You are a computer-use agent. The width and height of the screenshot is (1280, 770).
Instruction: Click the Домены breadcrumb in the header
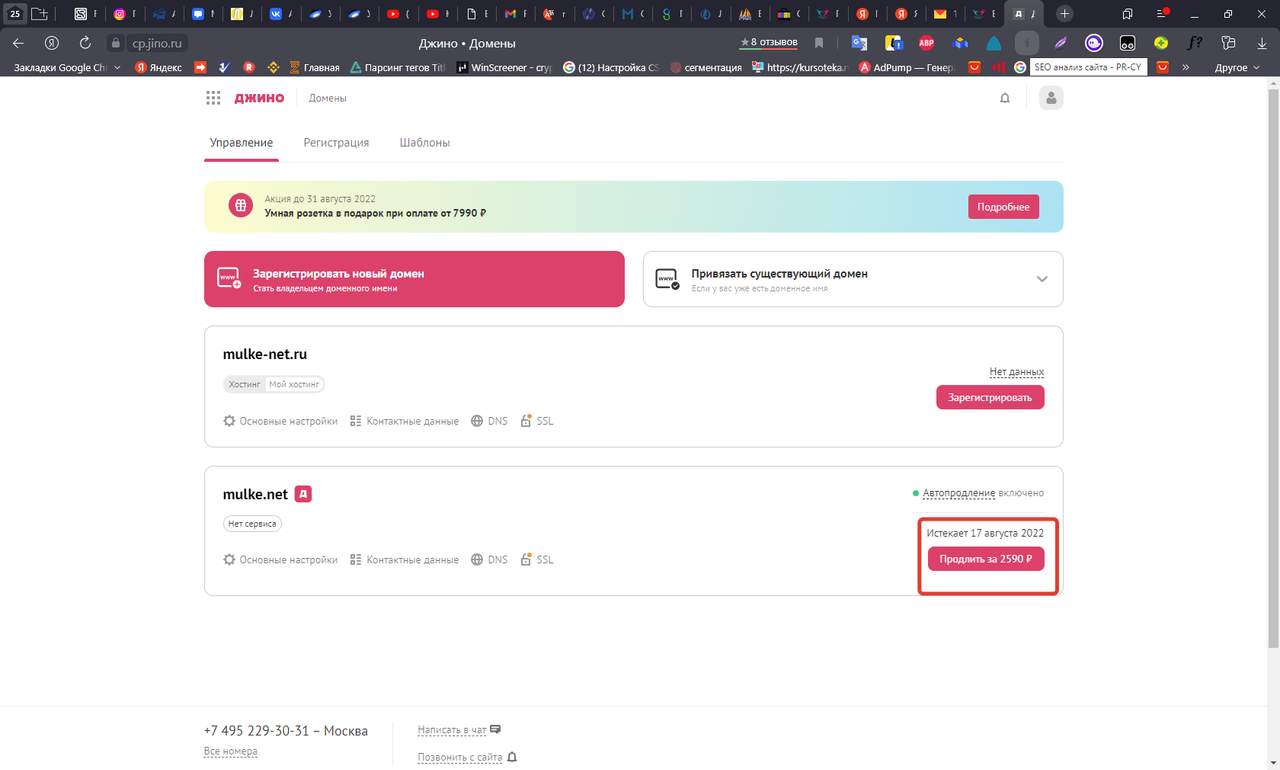coord(328,98)
